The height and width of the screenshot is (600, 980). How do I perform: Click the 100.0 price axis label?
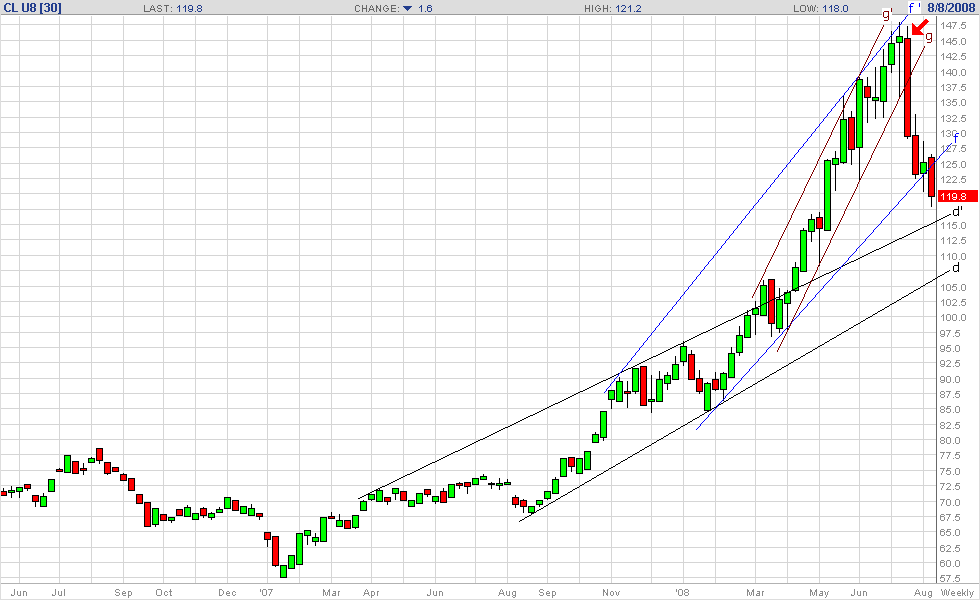click(954, 318)
